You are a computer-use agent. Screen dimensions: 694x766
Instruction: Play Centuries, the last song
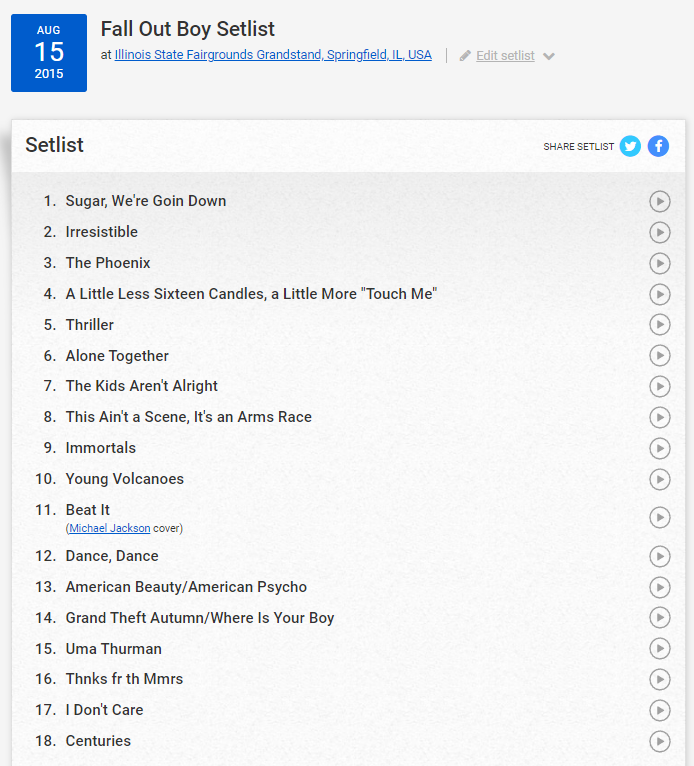coord(660,741)
